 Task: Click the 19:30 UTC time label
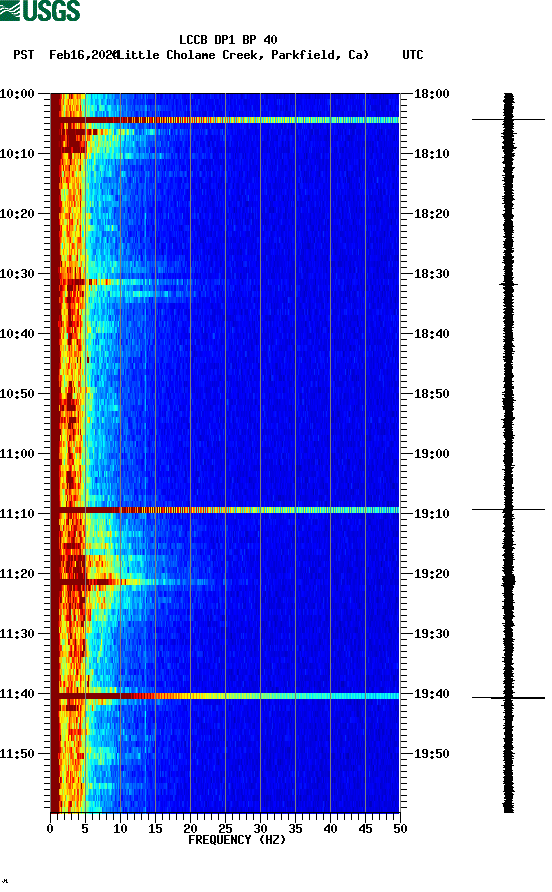pos(432,634)
